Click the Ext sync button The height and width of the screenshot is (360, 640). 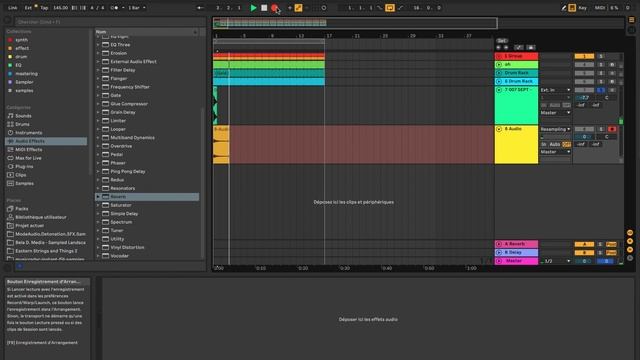[x=28, y=8]
